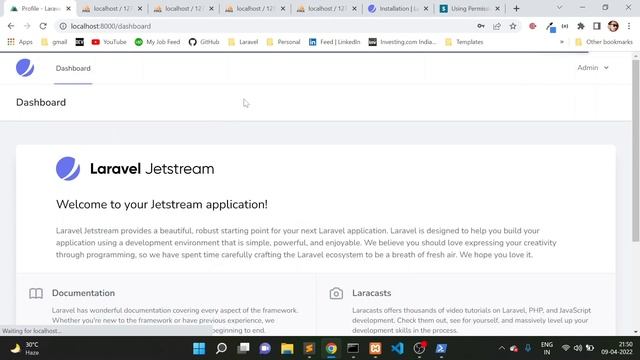Toggle the browser side panel
640x360 pixels.
[x=597, y=26]
